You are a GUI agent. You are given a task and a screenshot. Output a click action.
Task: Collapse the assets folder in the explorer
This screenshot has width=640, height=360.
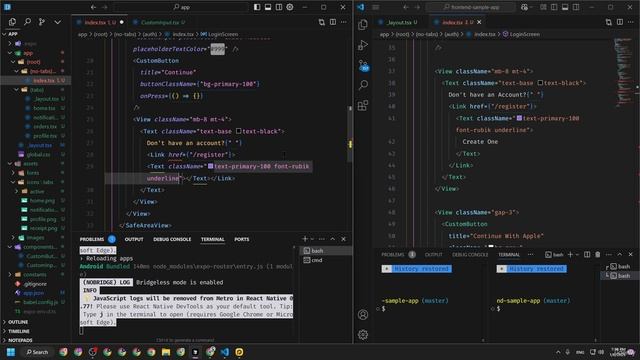[x=10, y=164]
